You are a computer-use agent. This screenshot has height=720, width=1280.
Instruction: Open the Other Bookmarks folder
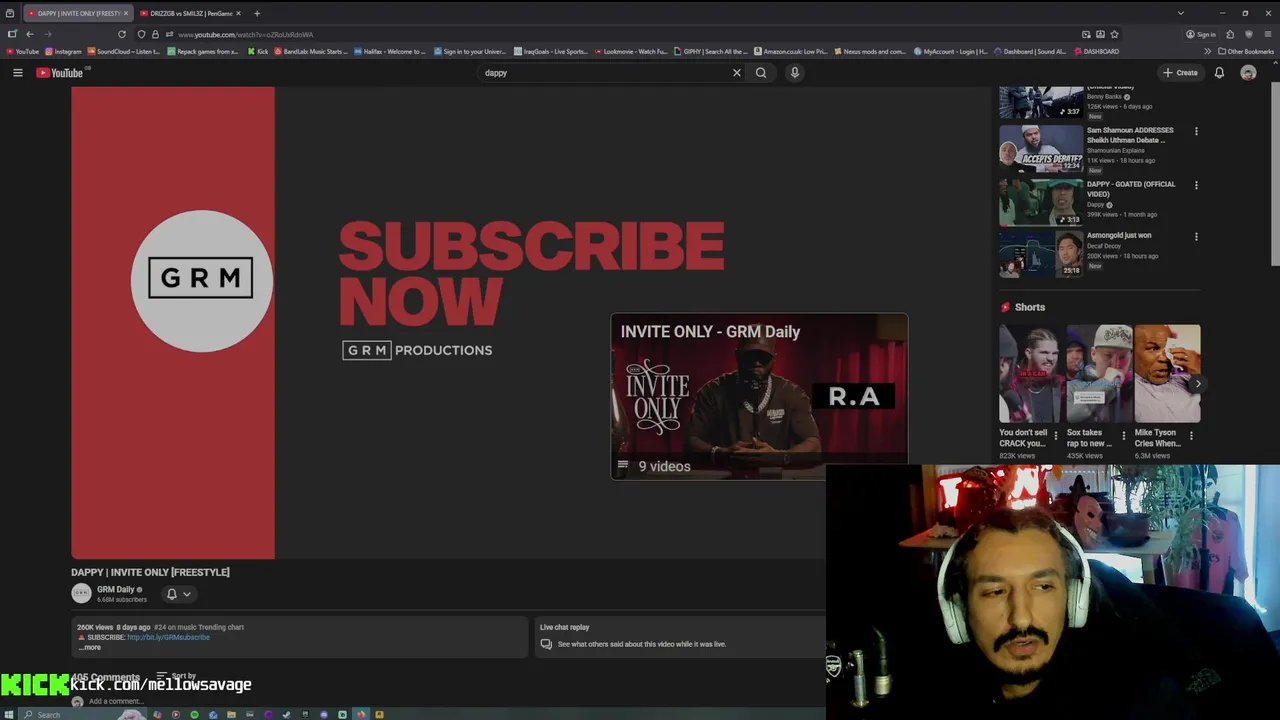pyautogui.click(x=1245, y=51)
